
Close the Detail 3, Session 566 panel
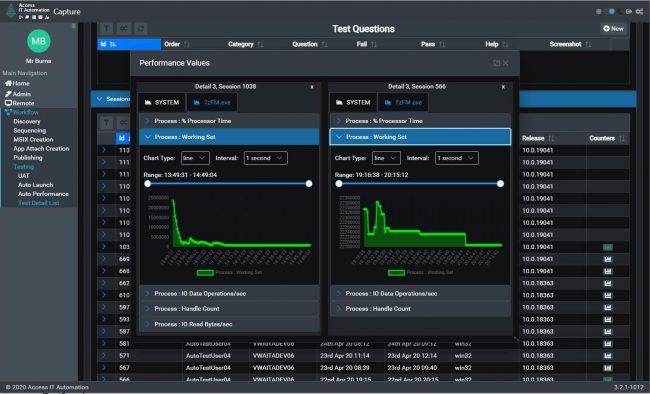[503, 87]
